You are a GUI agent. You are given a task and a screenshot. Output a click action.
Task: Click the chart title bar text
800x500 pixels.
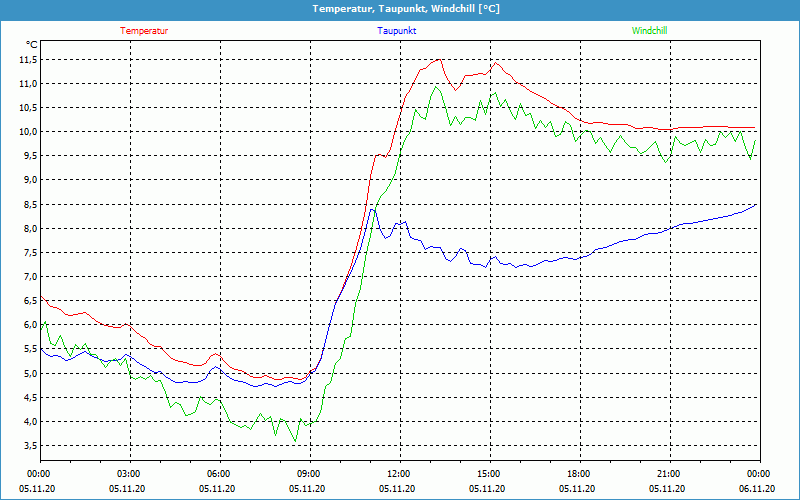(x=399, y=9)
